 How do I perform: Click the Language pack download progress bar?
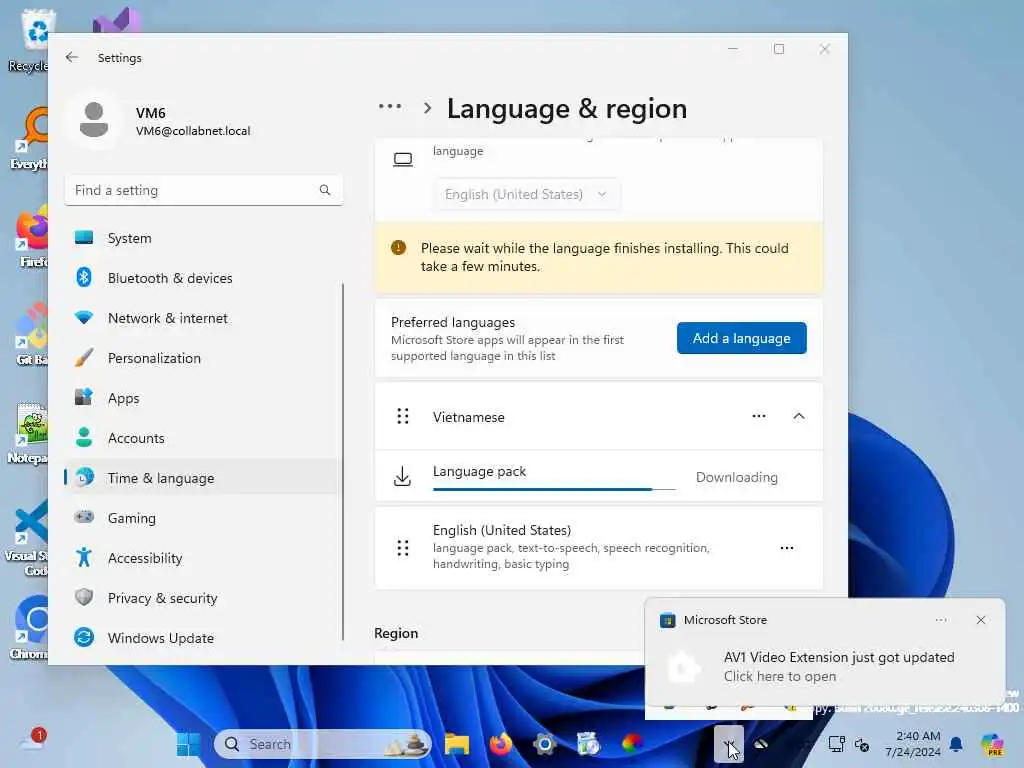pos(554,489)
